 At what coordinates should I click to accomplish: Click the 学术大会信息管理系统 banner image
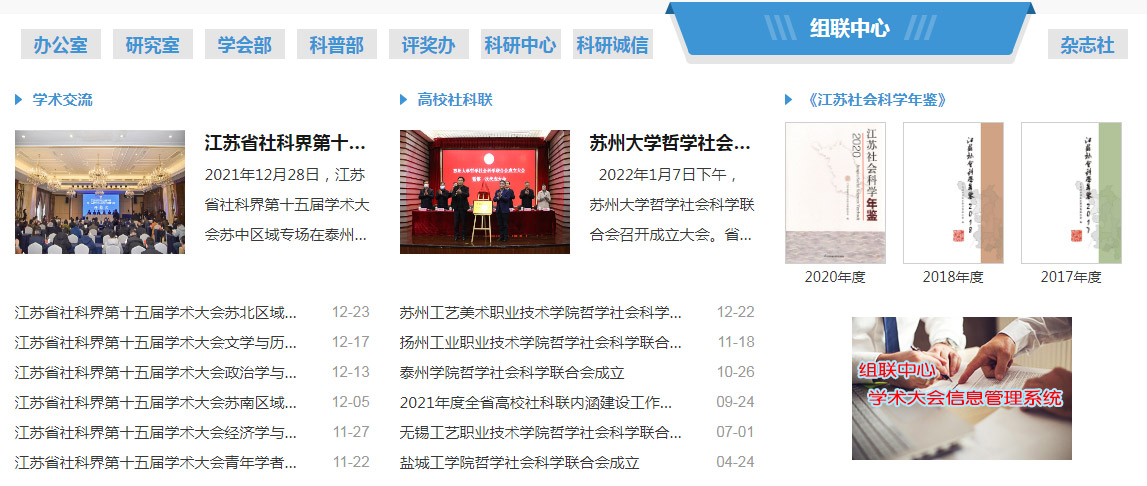(961, 388)
